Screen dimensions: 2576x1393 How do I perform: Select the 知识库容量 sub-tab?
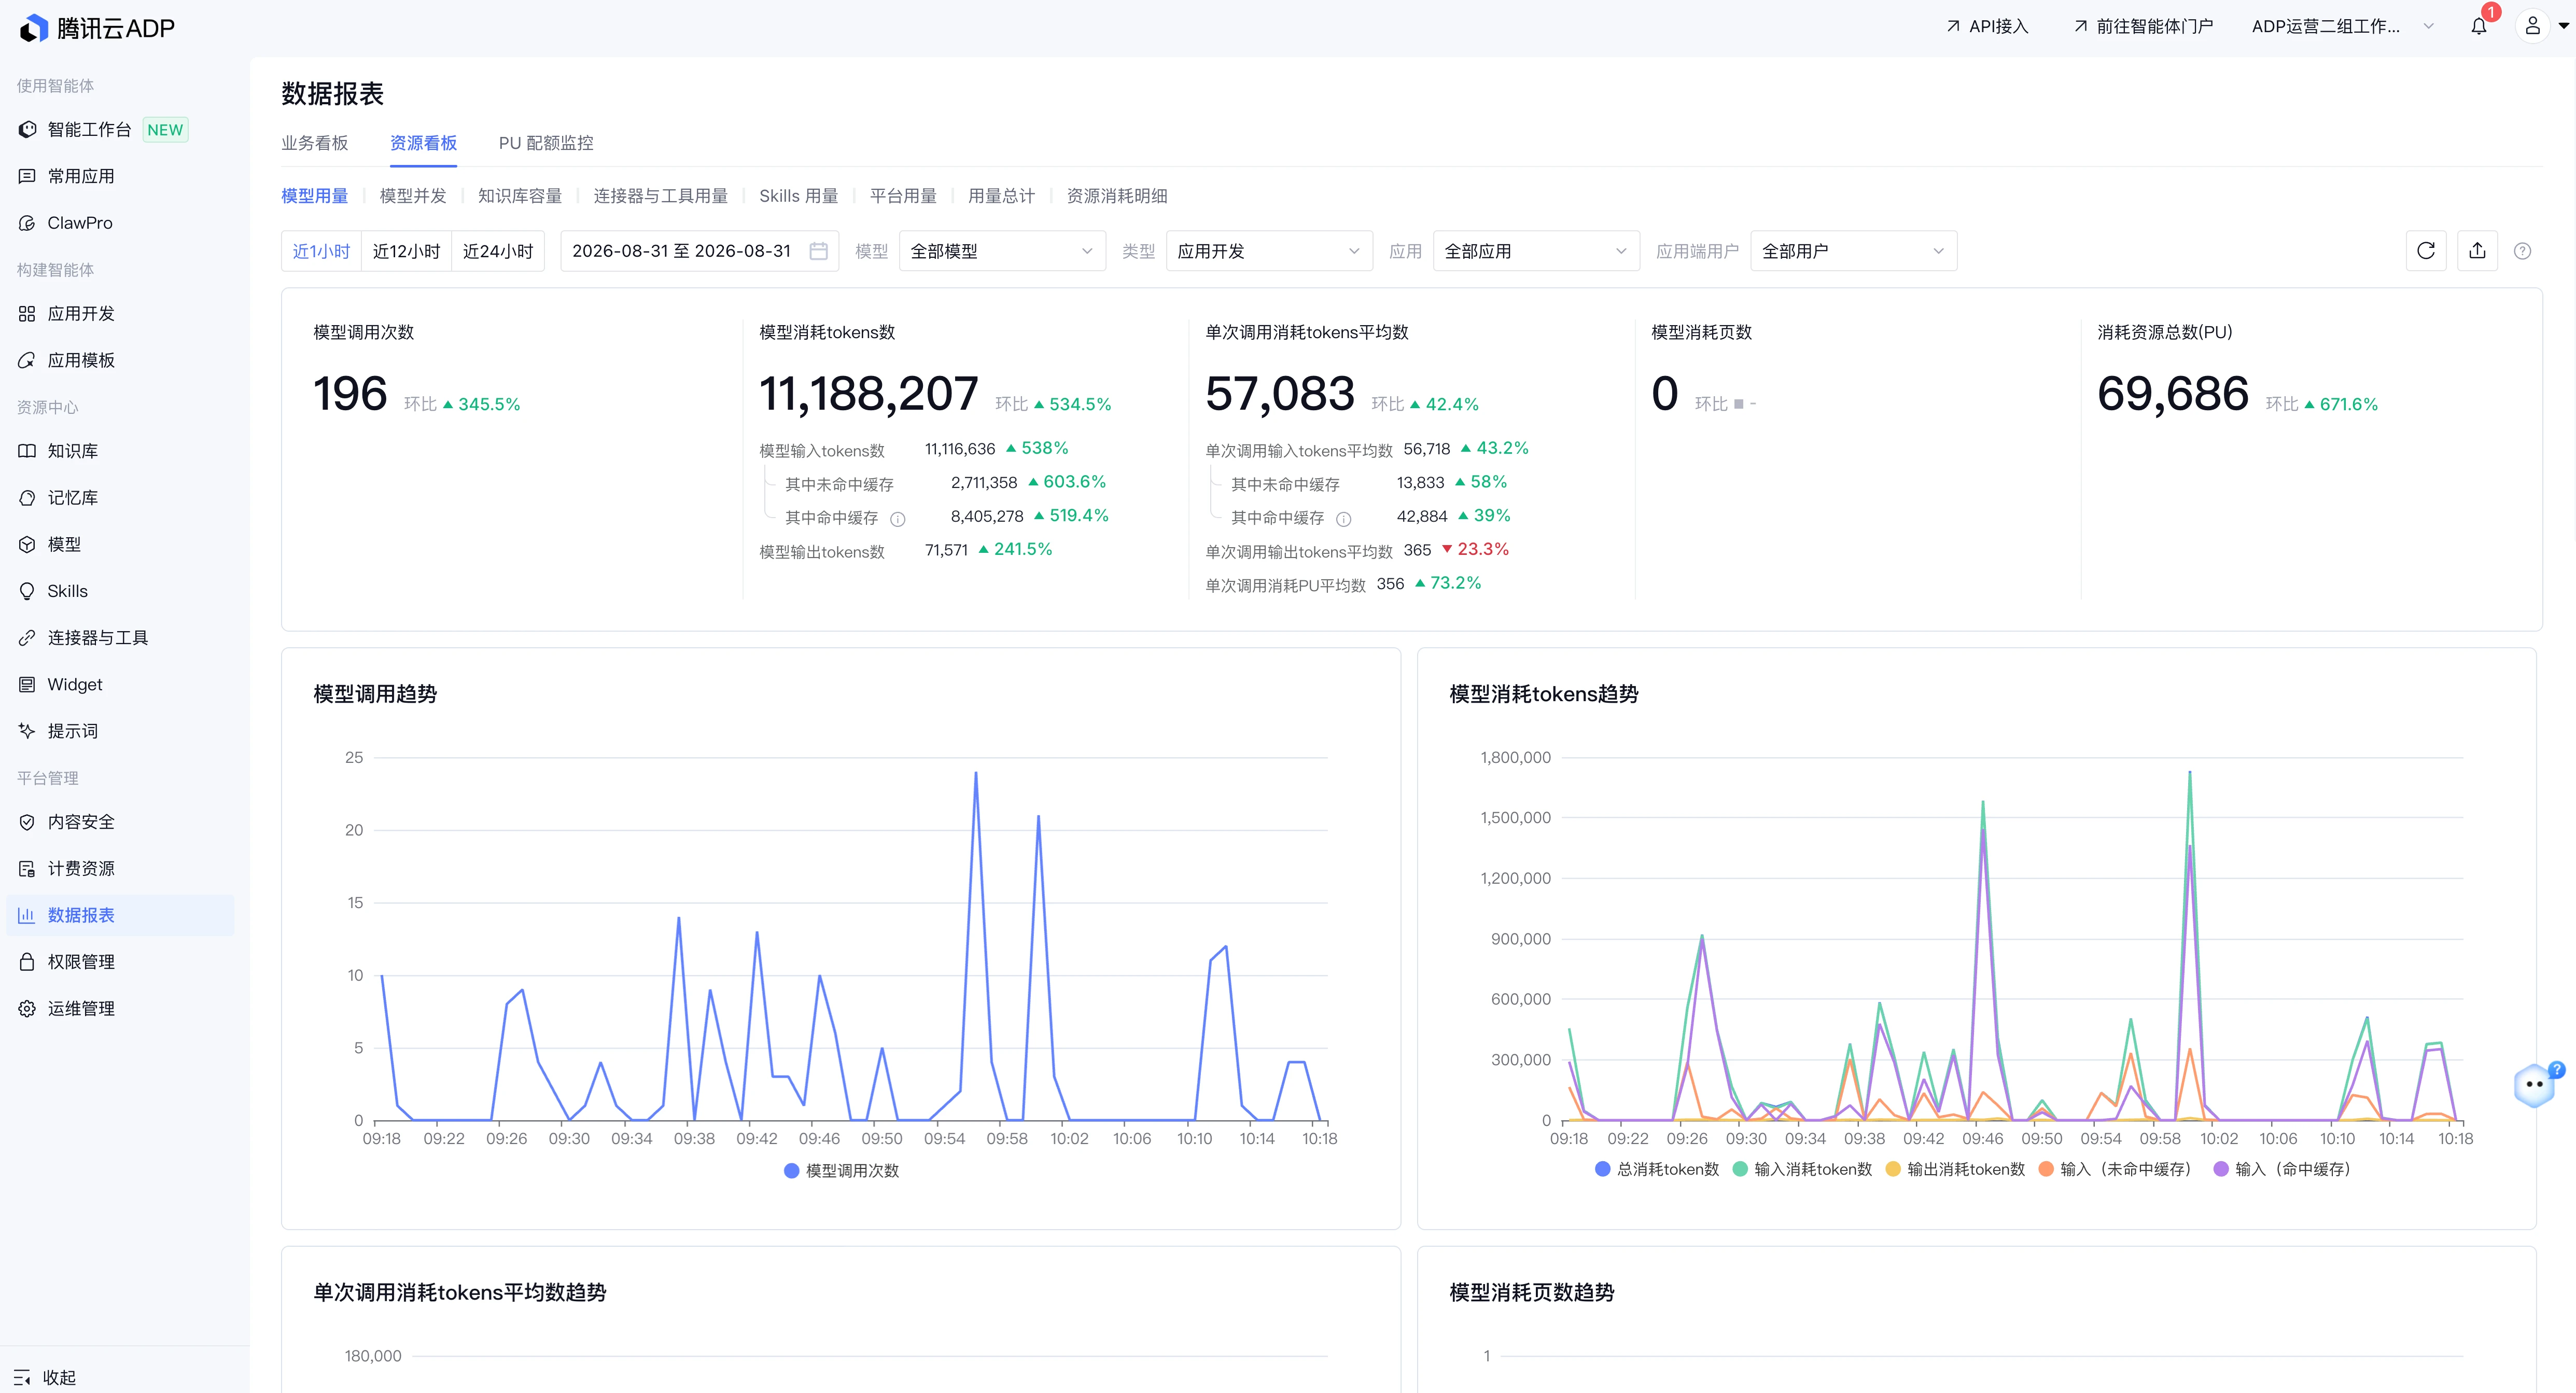[x=520, y=196]
